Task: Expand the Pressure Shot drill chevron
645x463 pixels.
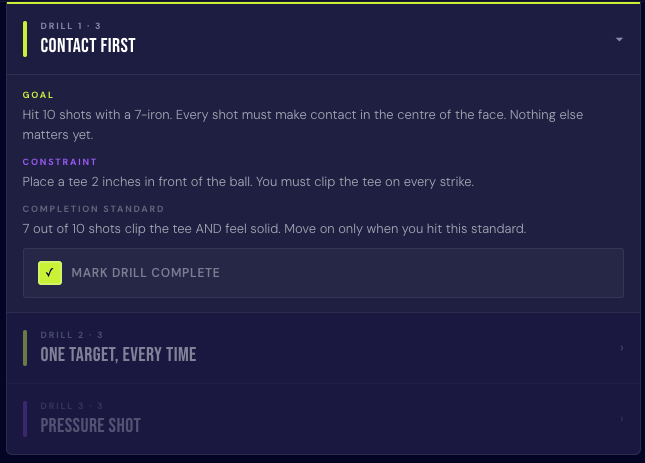Action: click(x=621, y=419)
